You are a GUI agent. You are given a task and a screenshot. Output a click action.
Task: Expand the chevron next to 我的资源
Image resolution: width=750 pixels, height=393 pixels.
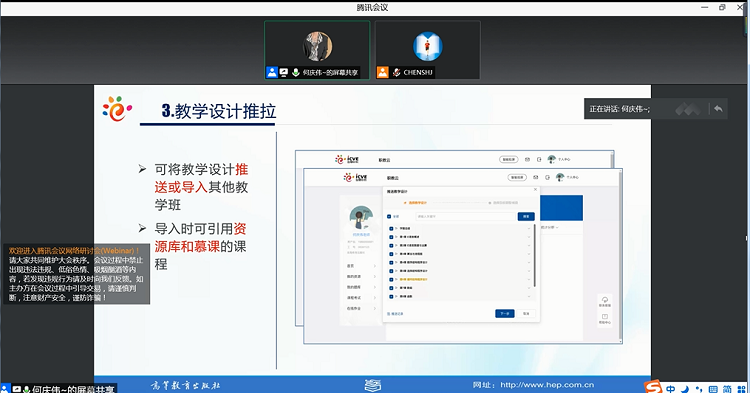click(375, 276)
